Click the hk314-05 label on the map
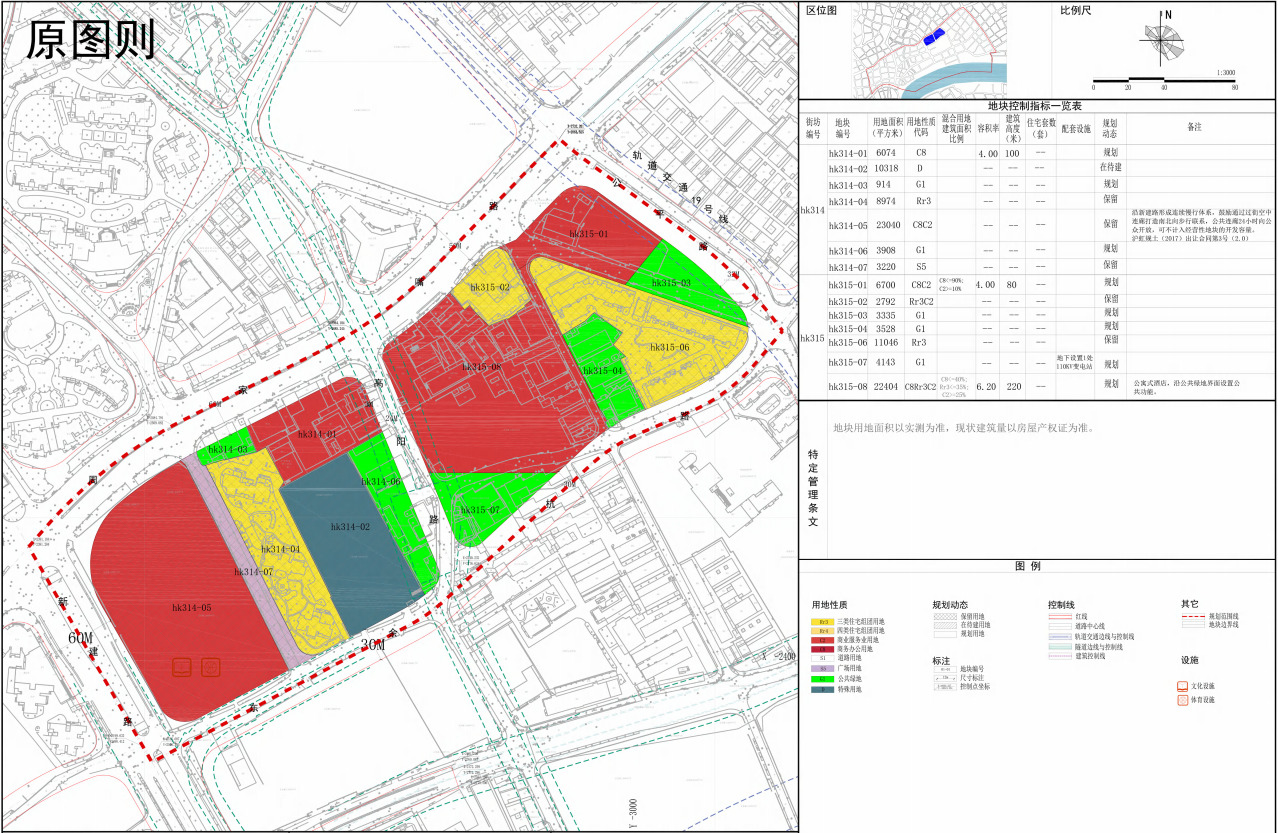1278x833 pixels. pos(191,607)
